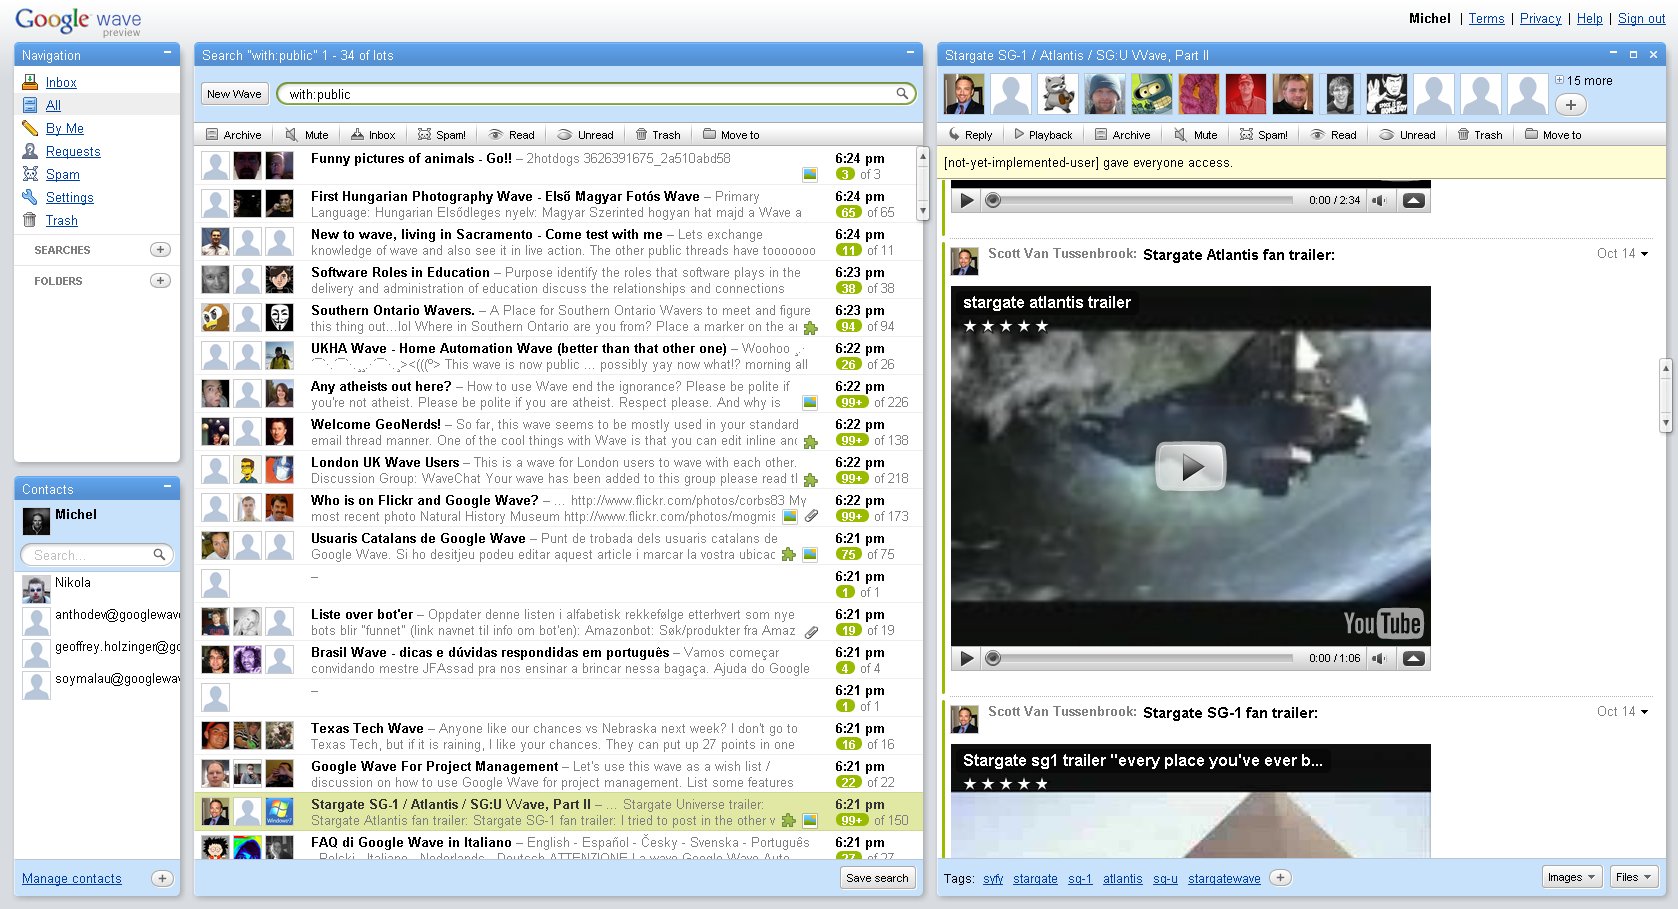Minimize the Contacts panel
Viewport: 1678px width, 909px height.
point(167,486)
